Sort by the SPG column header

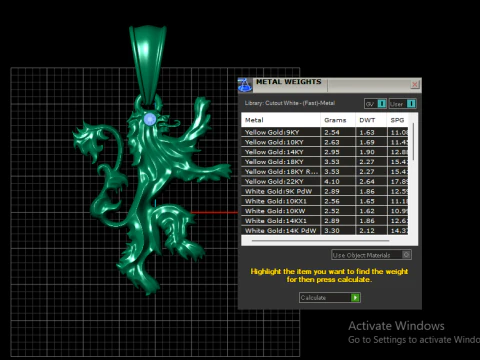tap(397, 120)
